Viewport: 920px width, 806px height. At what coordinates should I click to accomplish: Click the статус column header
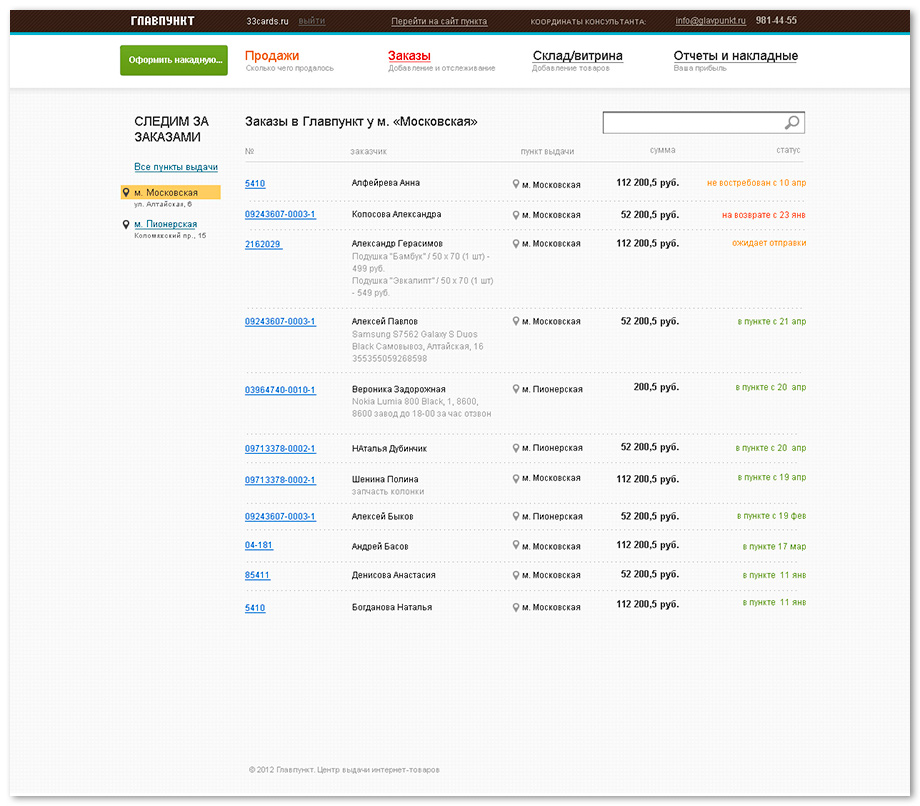click(x=788, y=150)
